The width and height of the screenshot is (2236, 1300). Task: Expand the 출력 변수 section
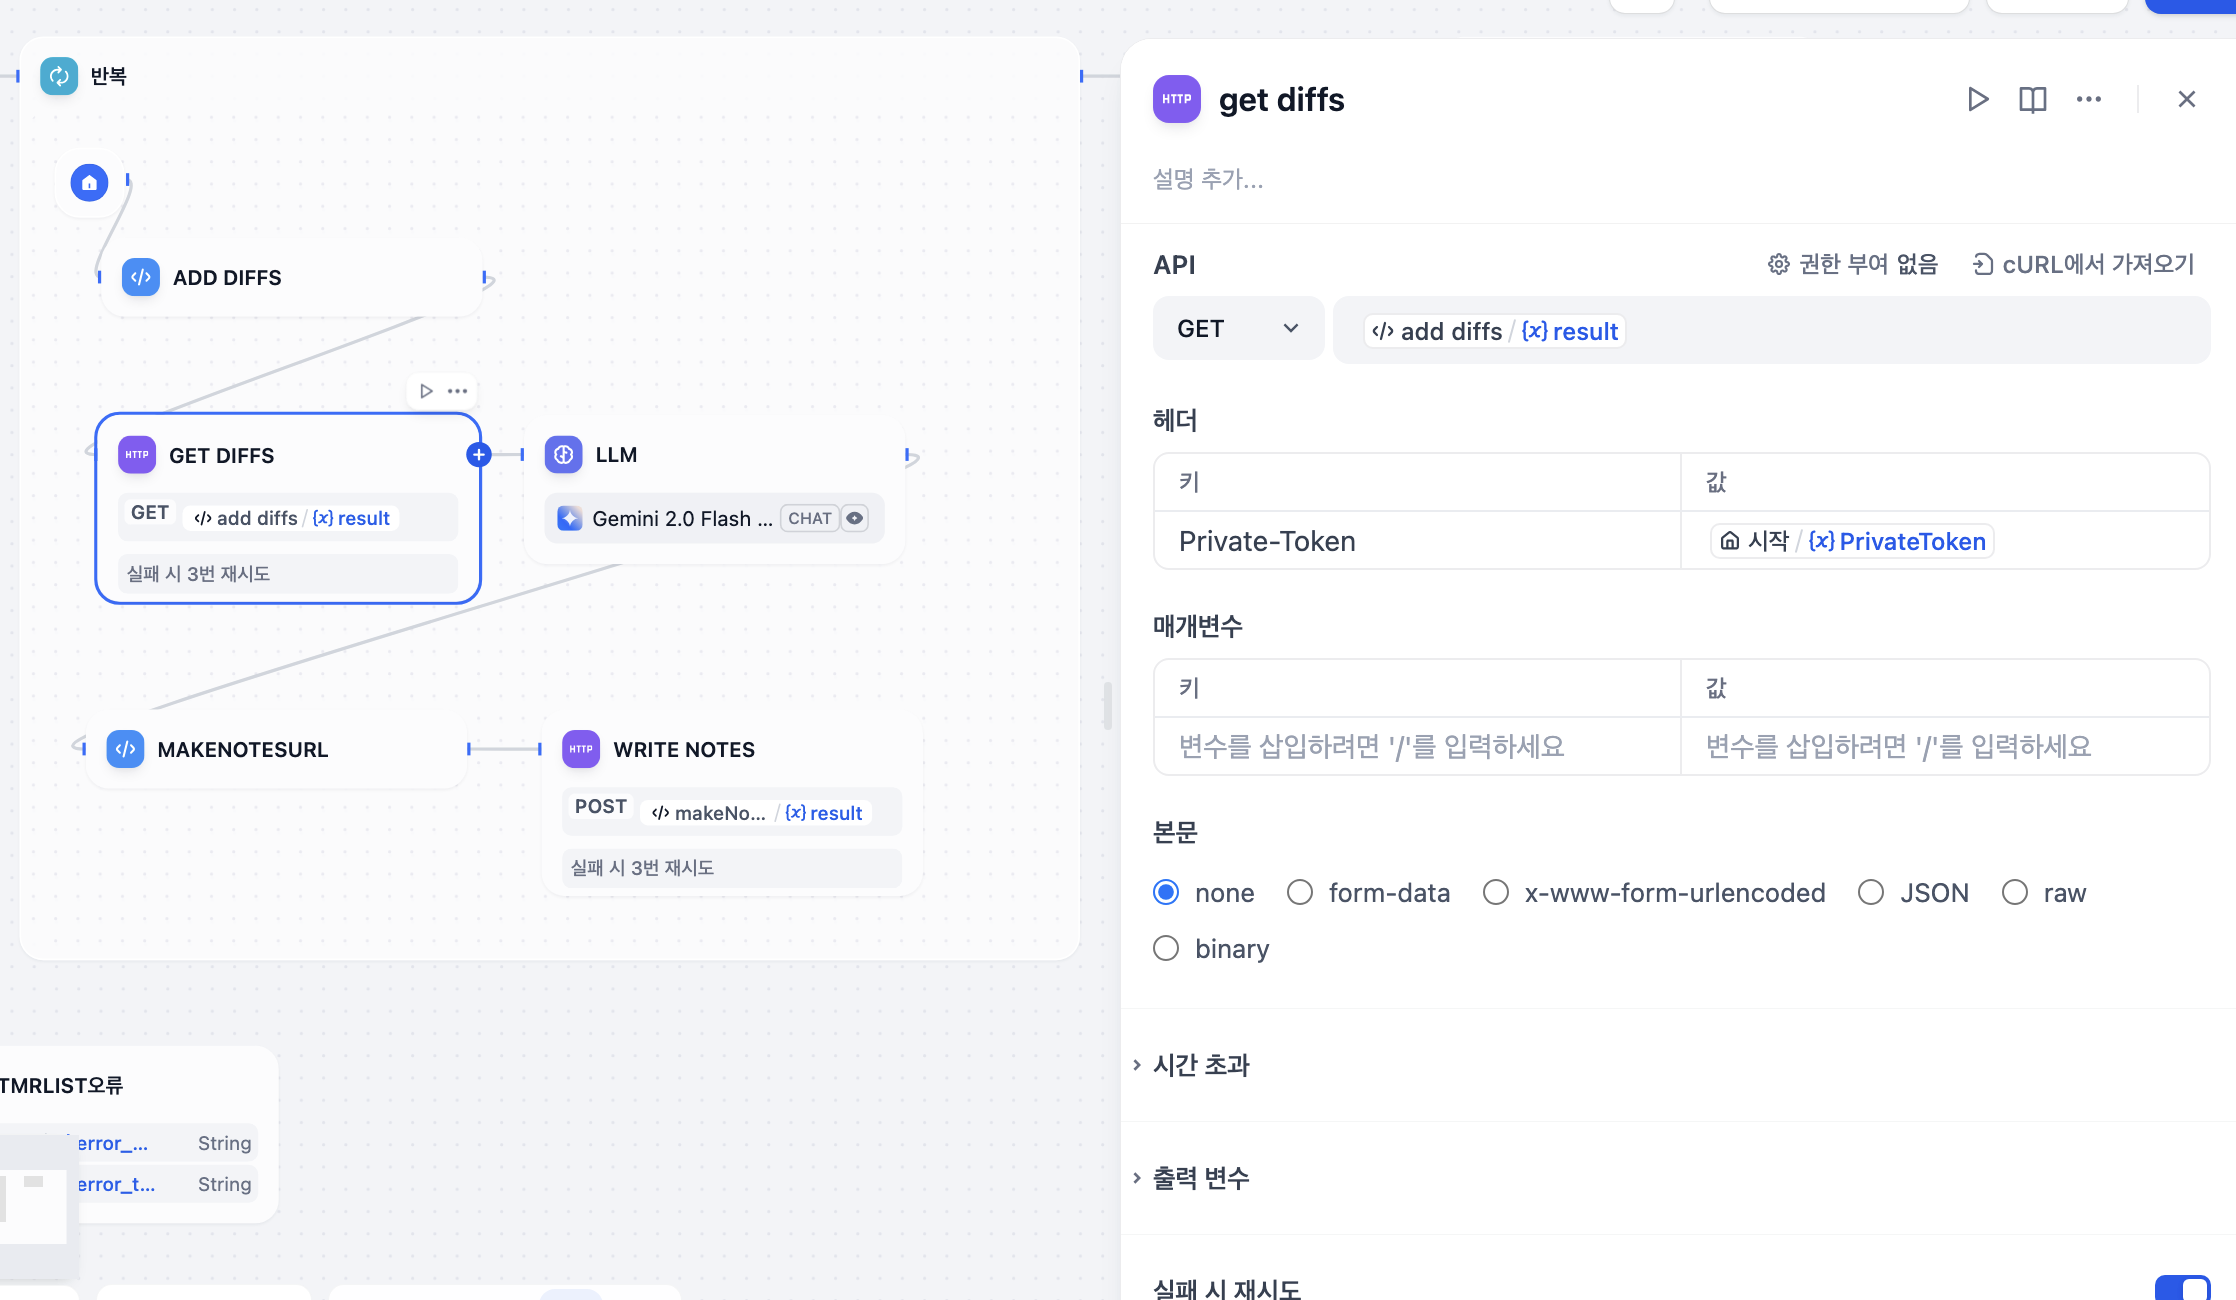[1202, 1178]
